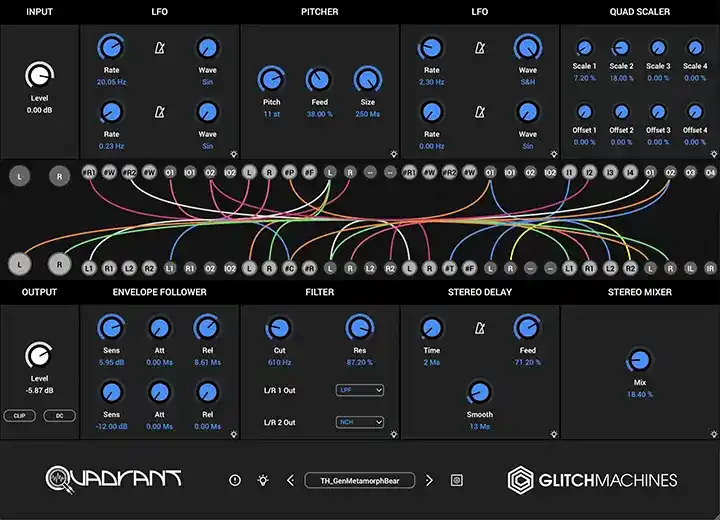
Task: Toggle tempo sync for second LFO 0.00 Hz rate
Action: [x=480, y=112]
